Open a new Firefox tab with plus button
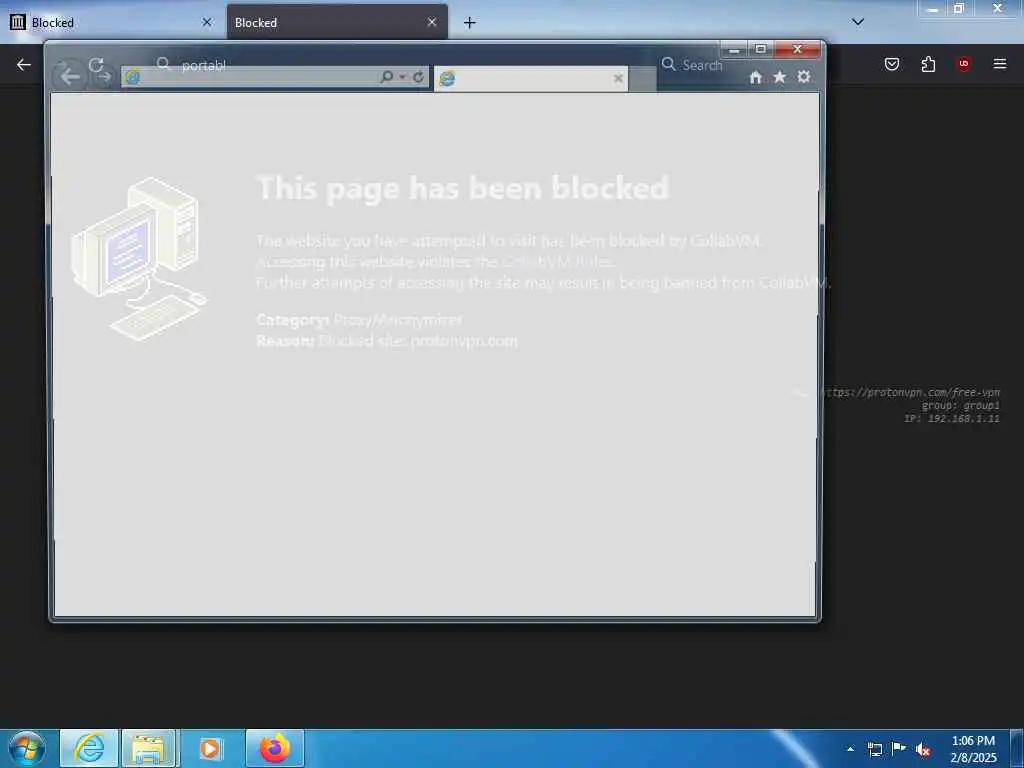This screenshot has height=768, width=1024. [470, 23]
